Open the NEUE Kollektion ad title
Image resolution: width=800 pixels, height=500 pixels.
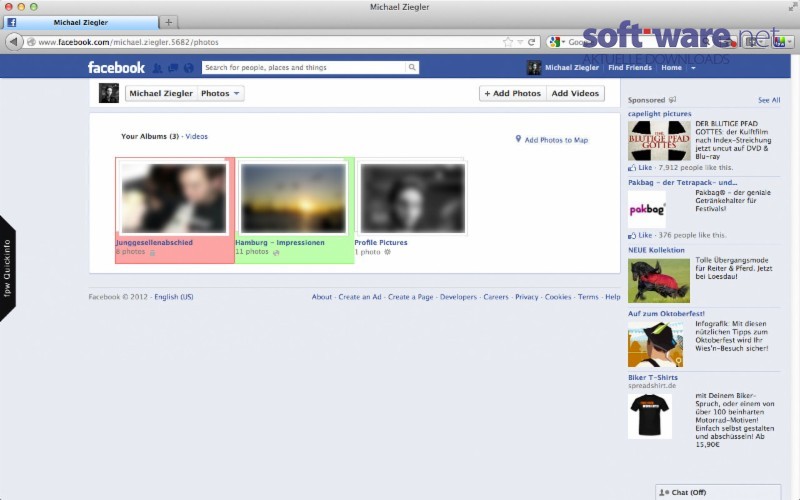pyautogui.click(x=656, y=250)
